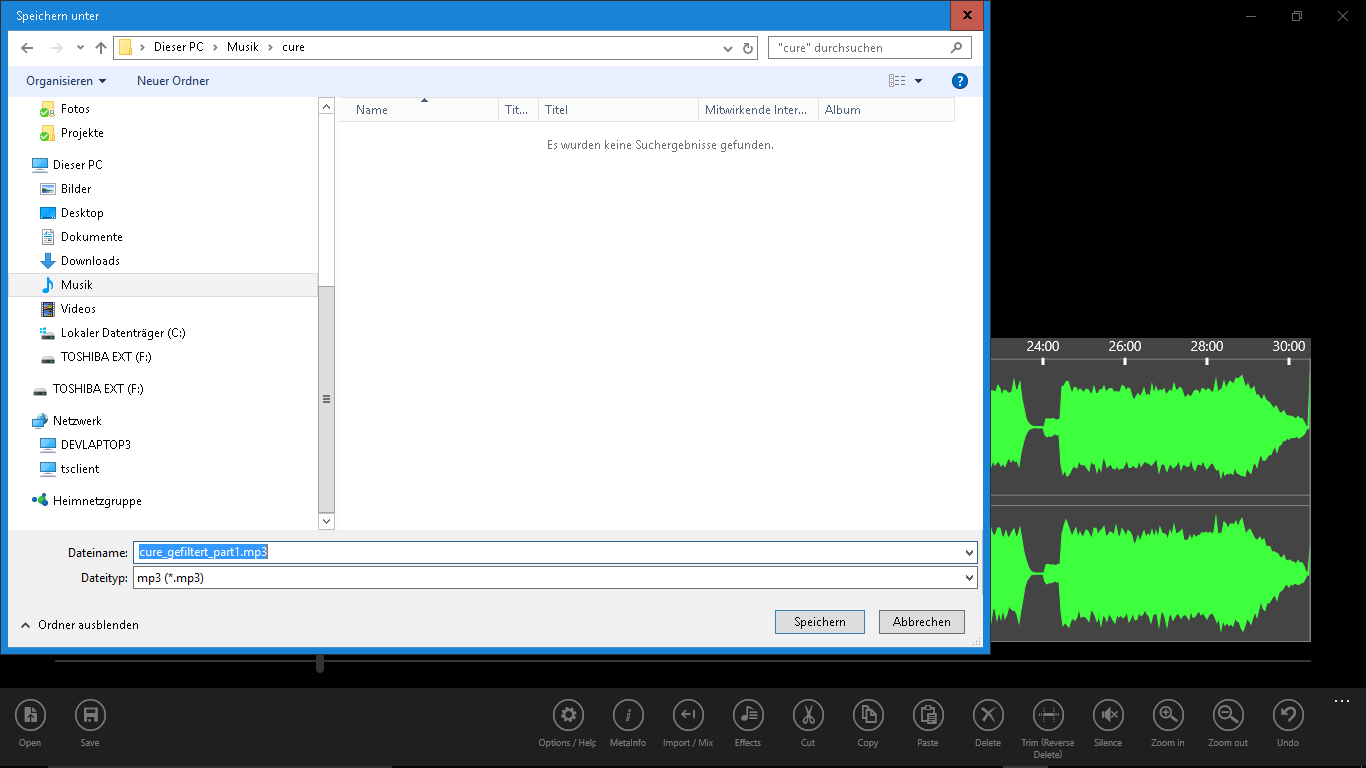Image resolution: width=1366 pixels, height=768 pixels.
Task: Open the Organisieren dropdown menu
Action: [66, 81]
